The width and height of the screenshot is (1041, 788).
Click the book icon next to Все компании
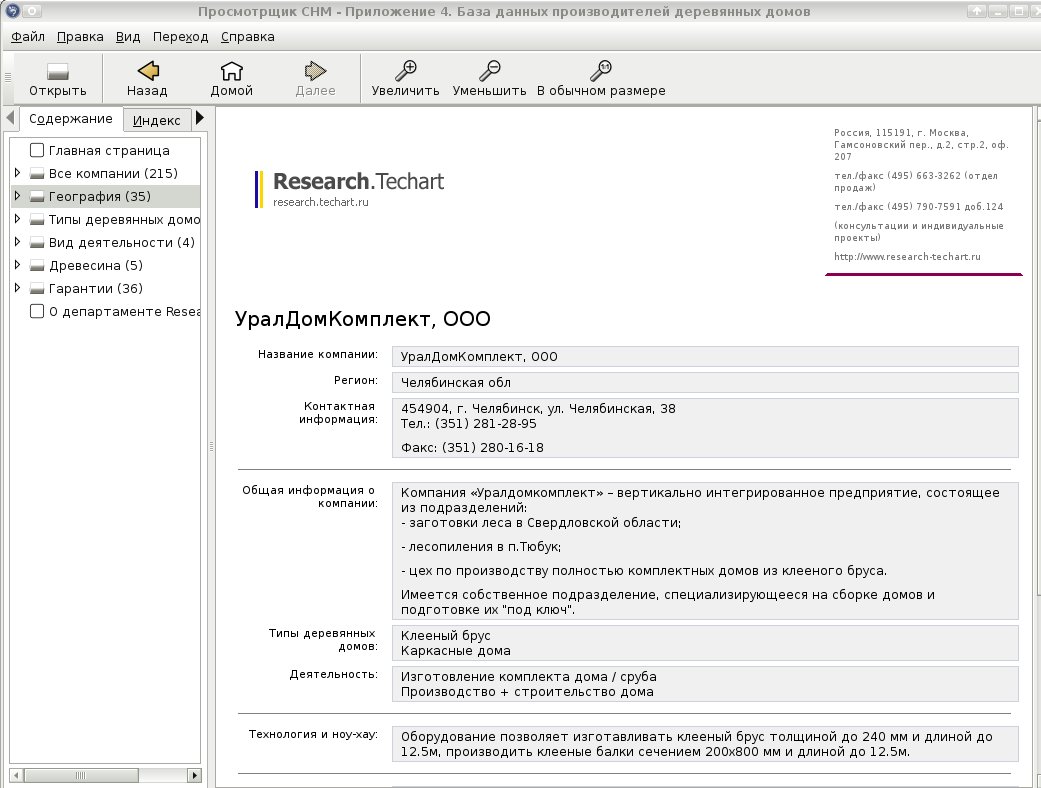coord(37,174)
